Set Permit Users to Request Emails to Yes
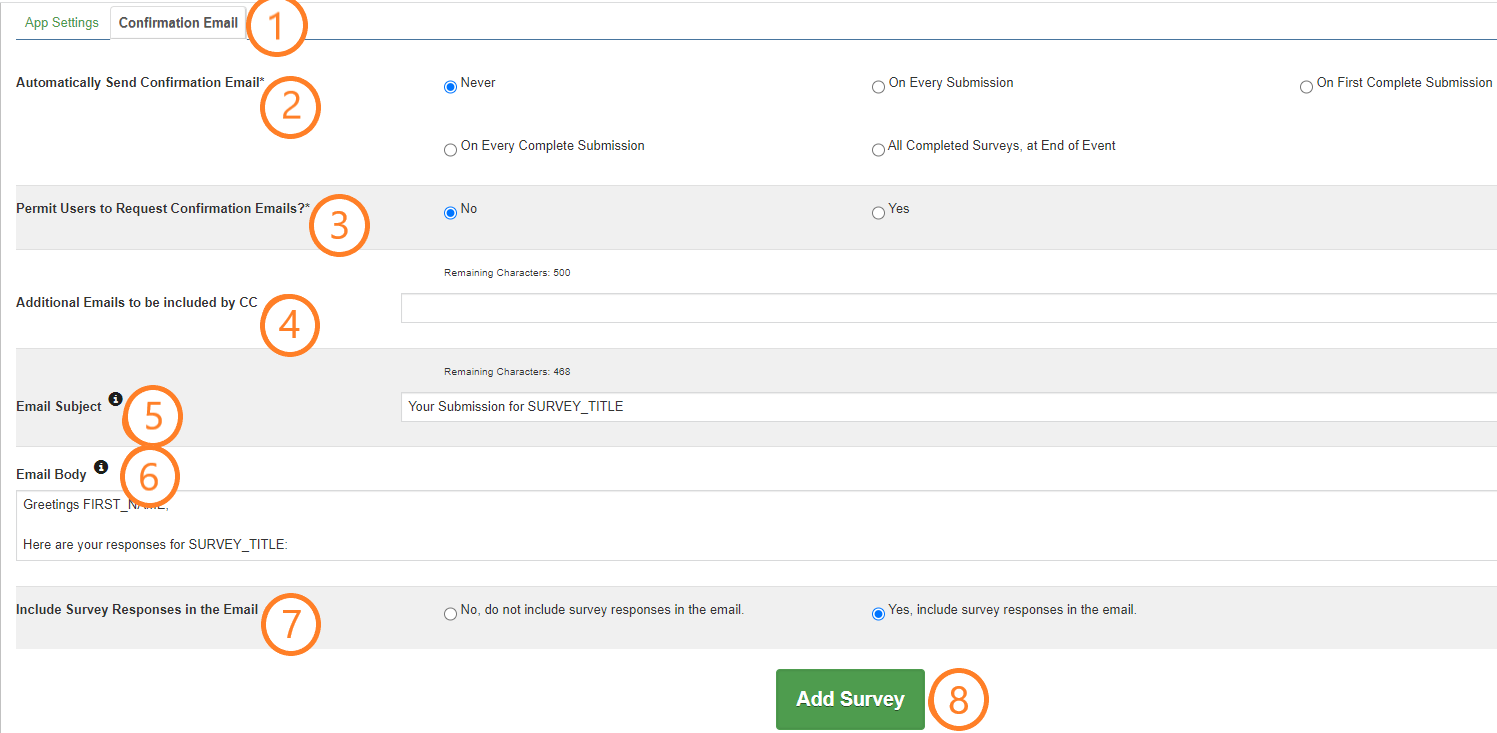 878,213
